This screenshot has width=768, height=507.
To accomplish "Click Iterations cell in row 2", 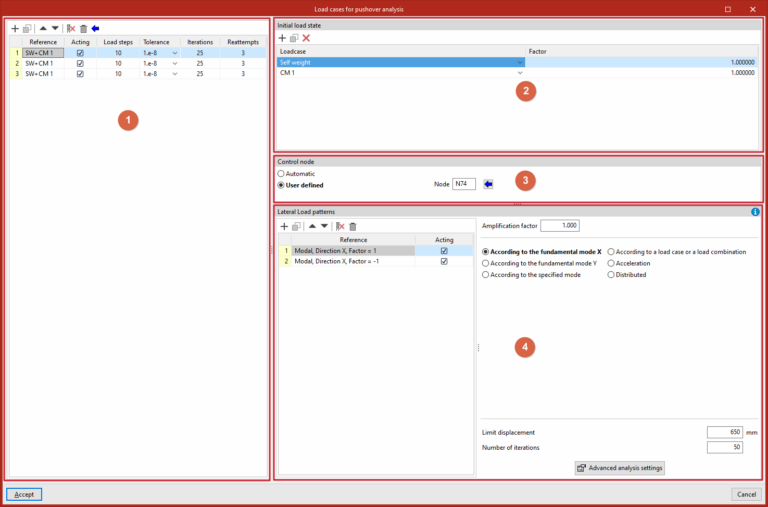I will pos(200,63).
